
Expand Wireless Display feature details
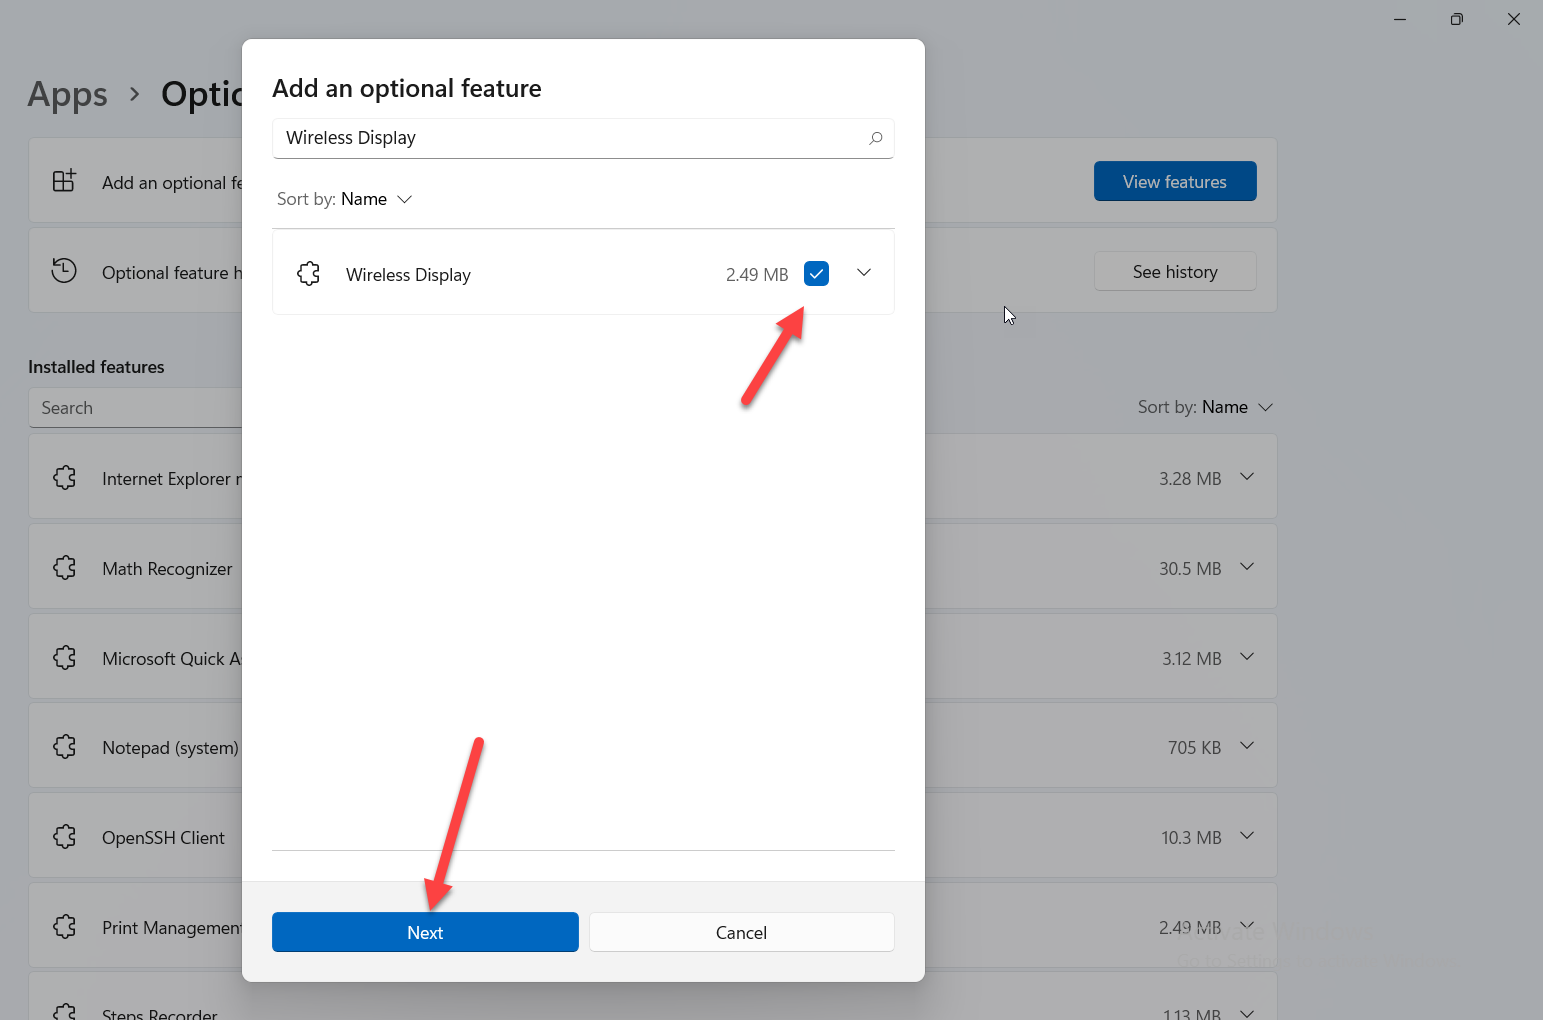(864, 273)
